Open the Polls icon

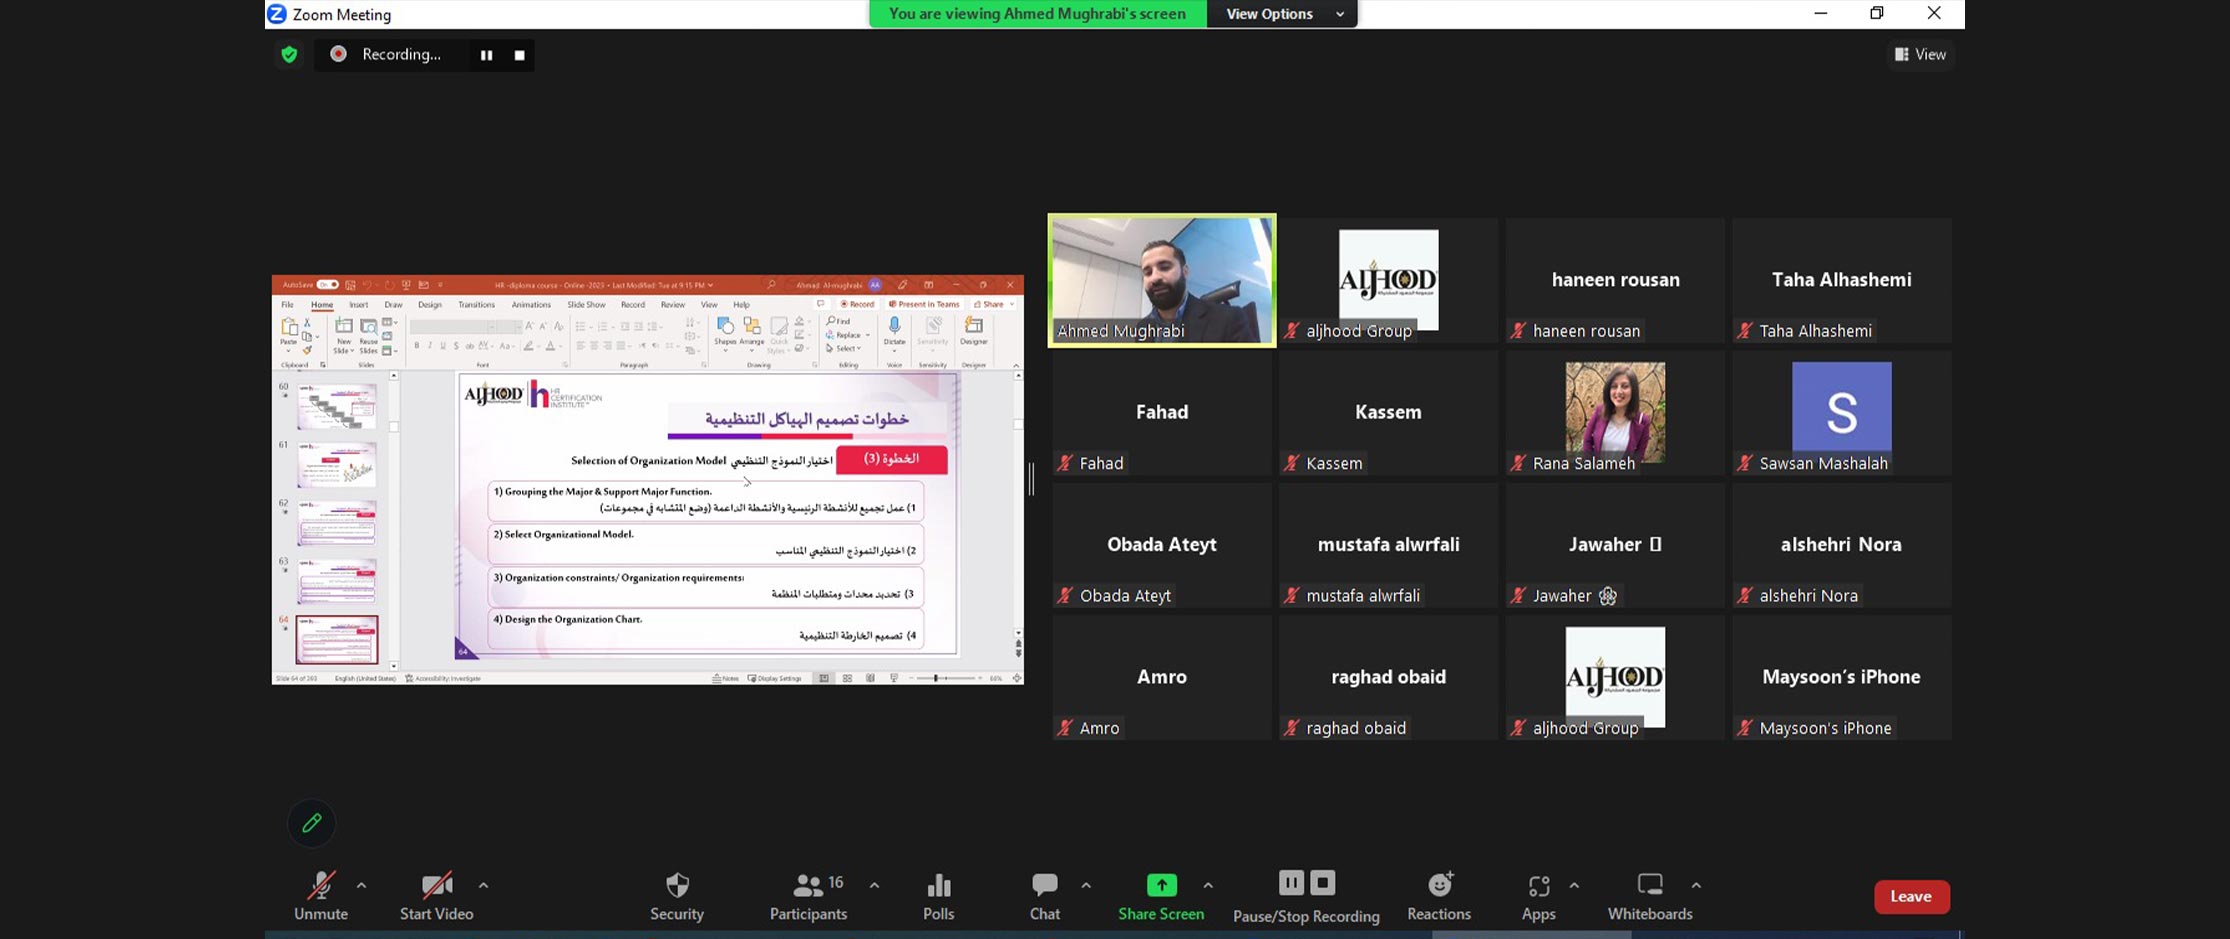click(x=938, y=896)
